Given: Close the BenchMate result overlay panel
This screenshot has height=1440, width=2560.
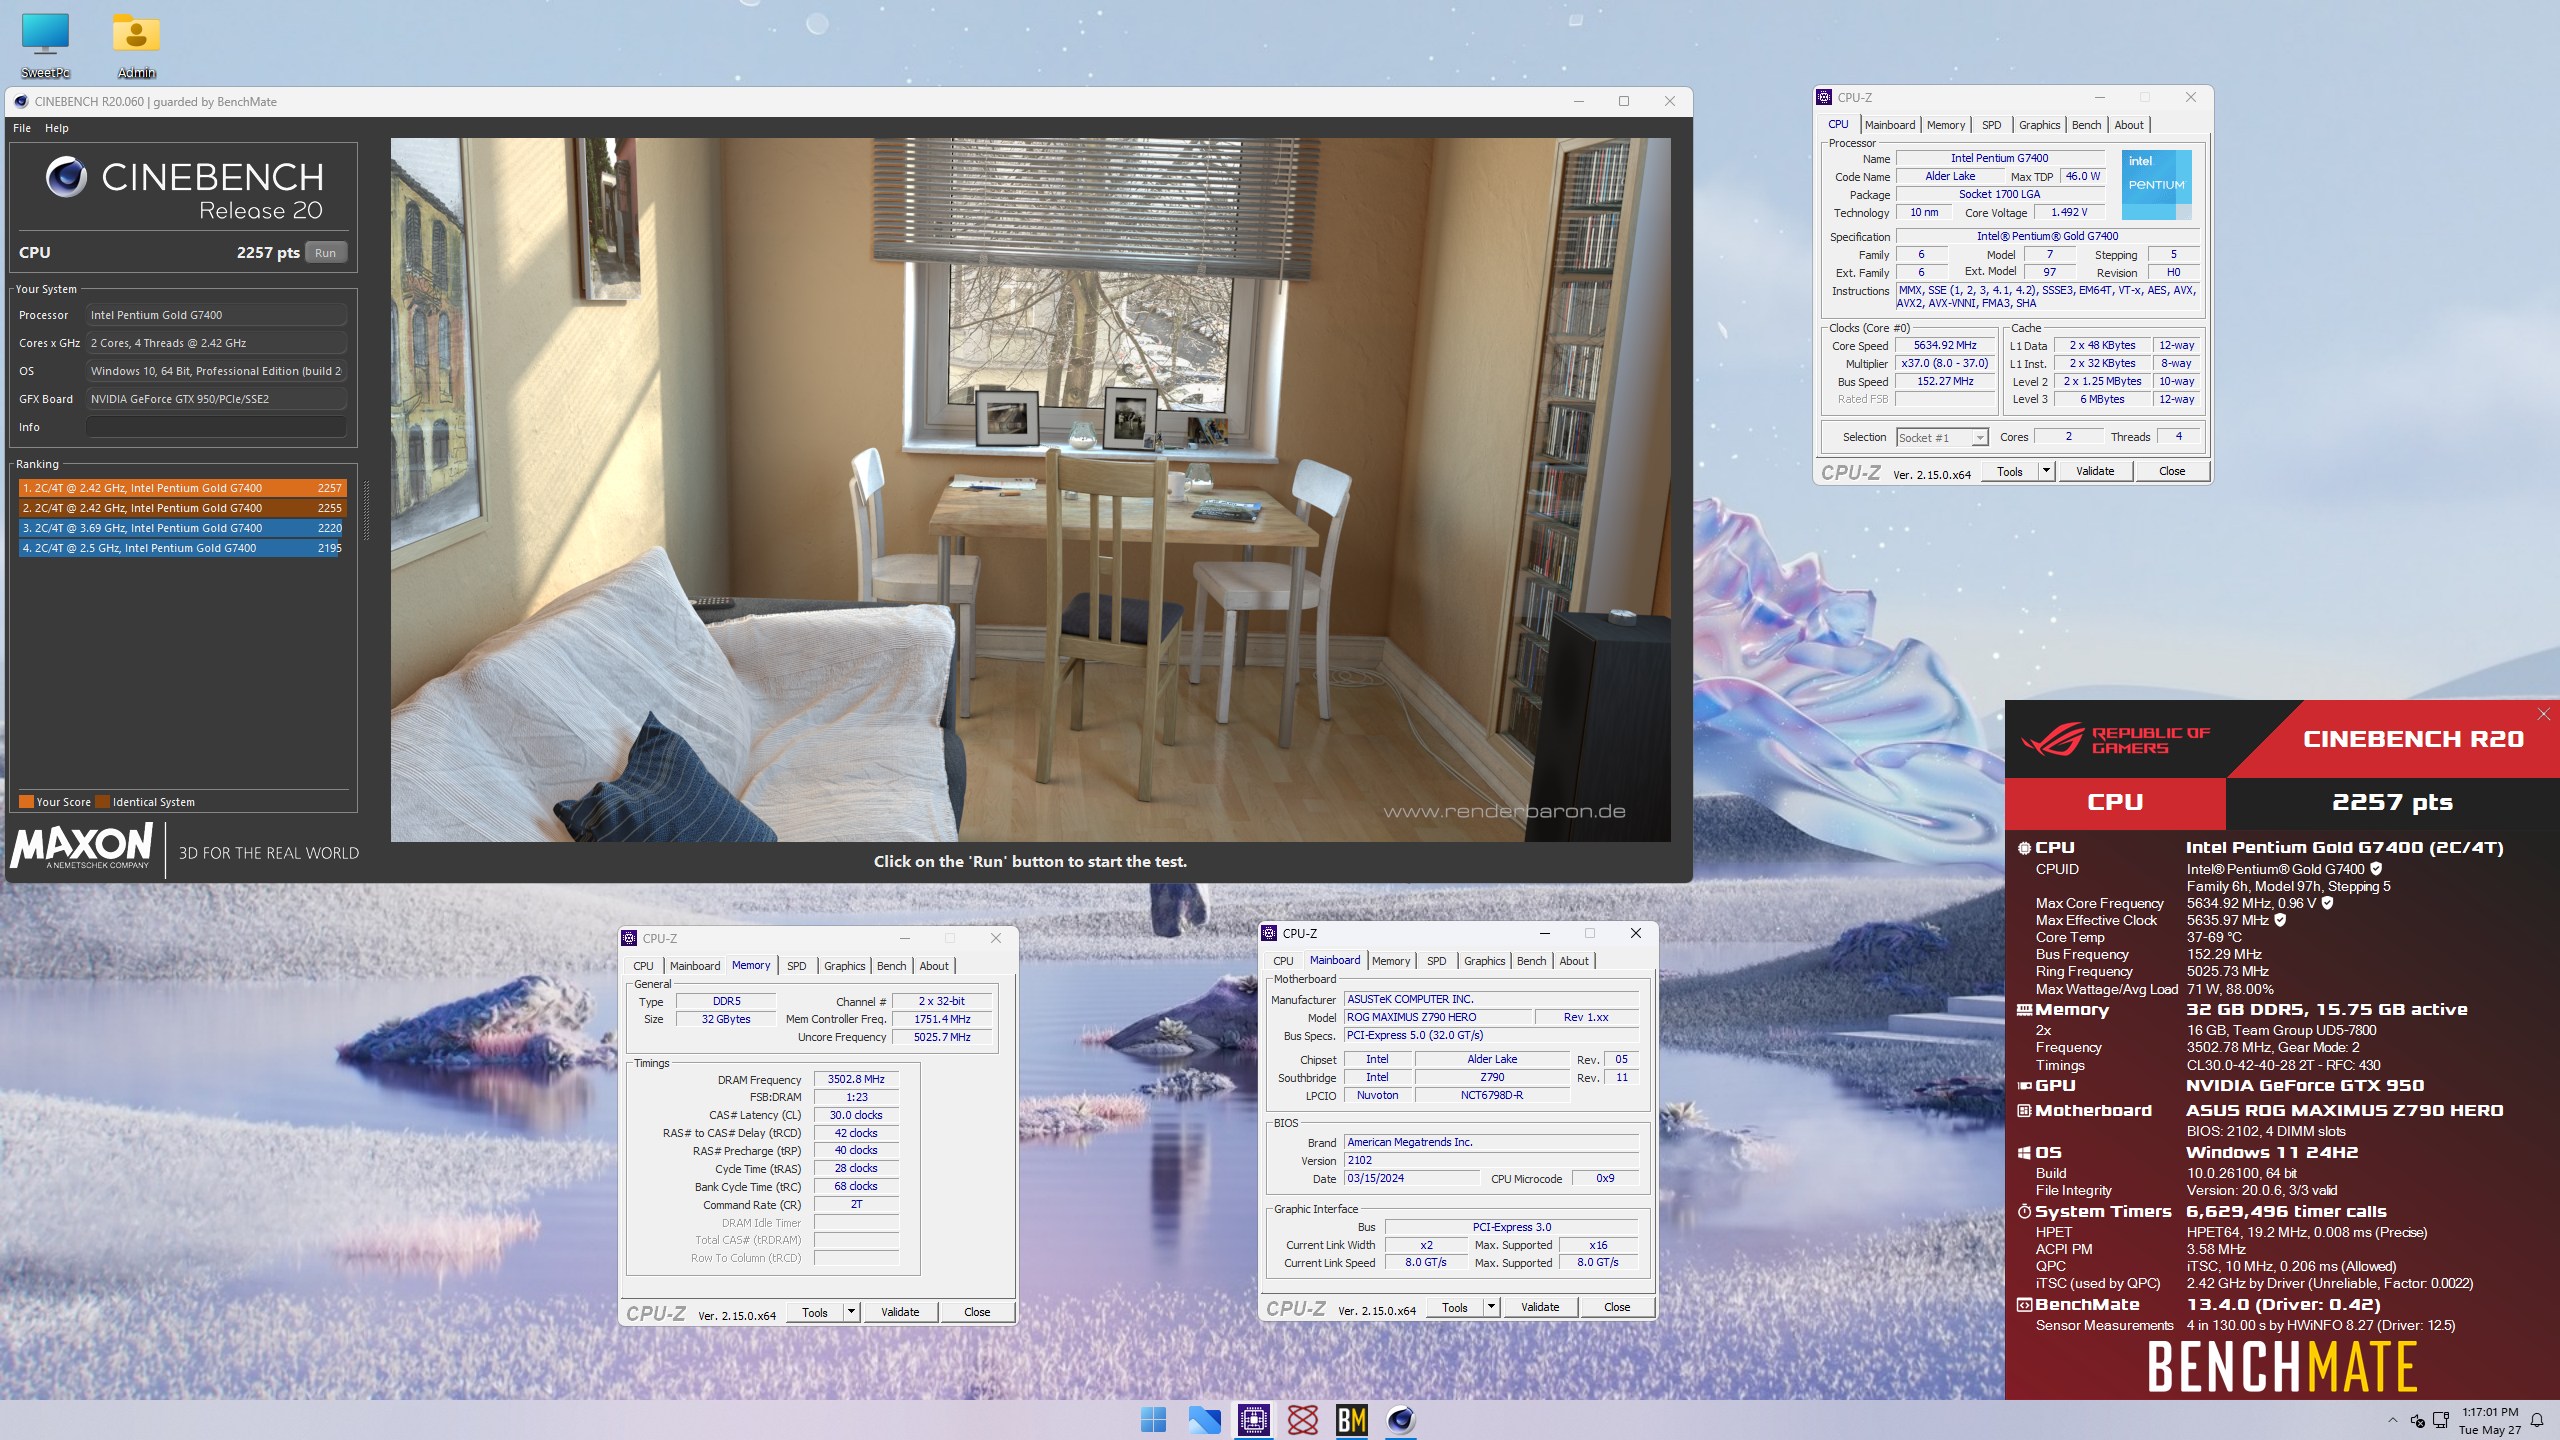Looking at the screenshot, I should click(x=2544, y=713).
